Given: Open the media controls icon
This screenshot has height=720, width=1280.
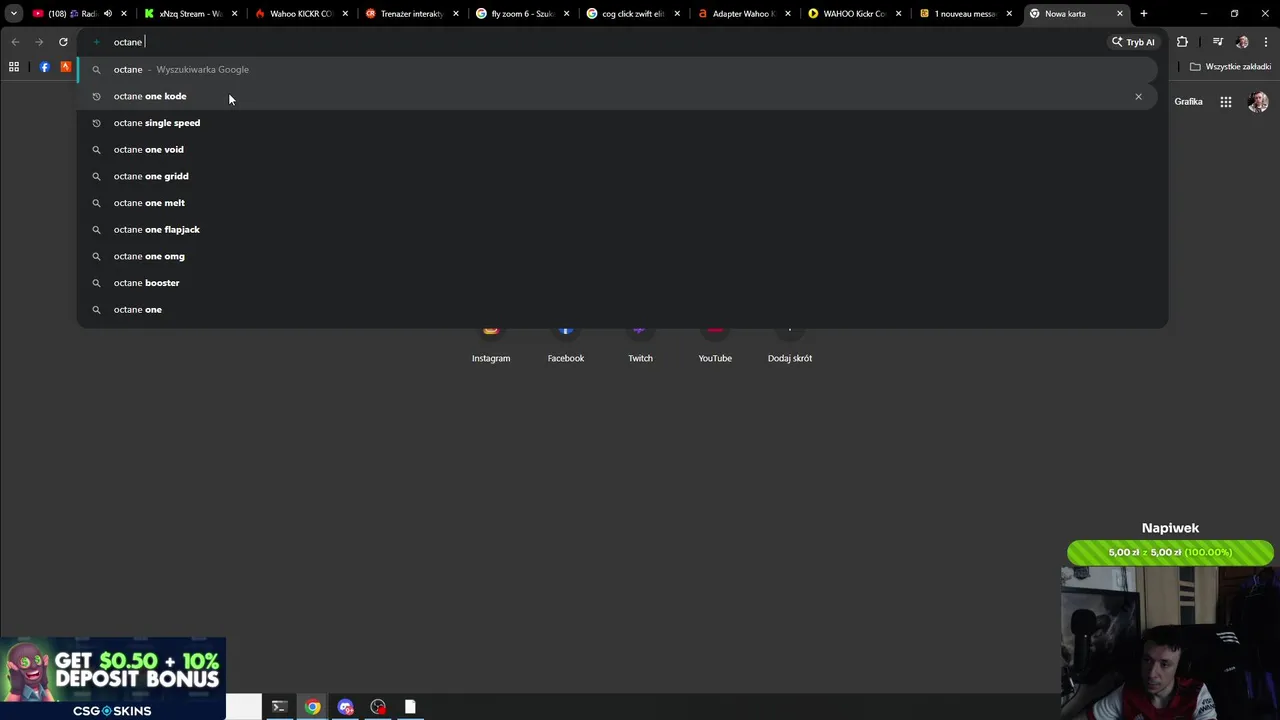Looking at the screenshot, I should pos(1217,42).
